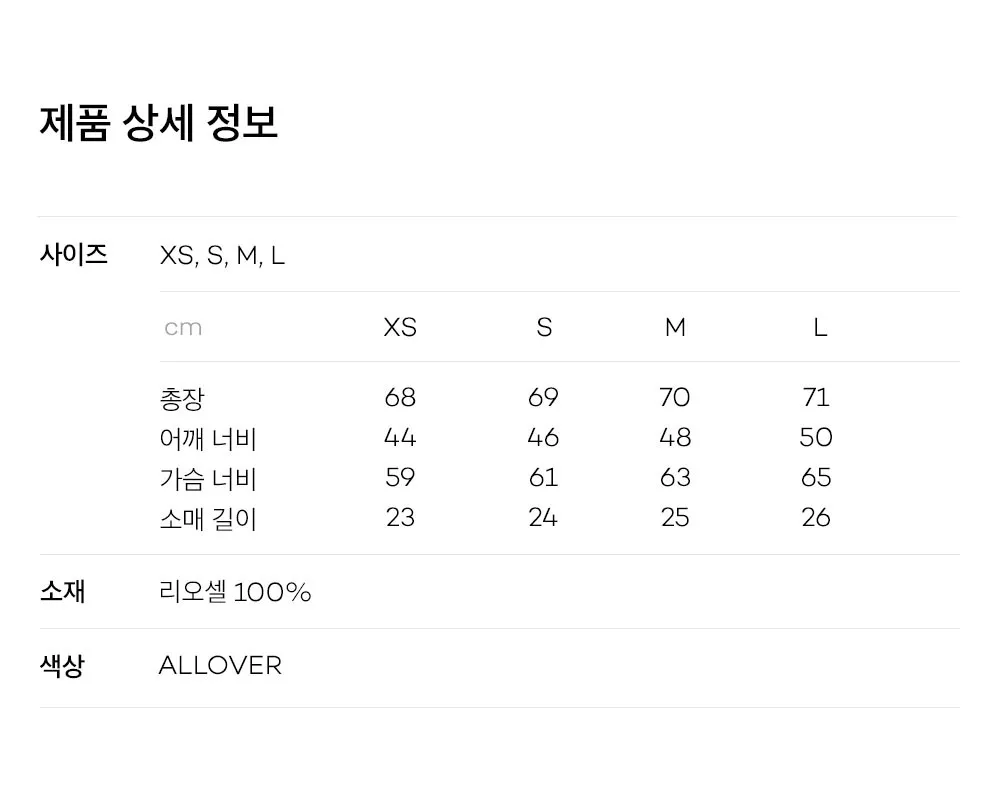Select the XS column header
This screenshot has width=1000, height=806.
coord(400,327)
